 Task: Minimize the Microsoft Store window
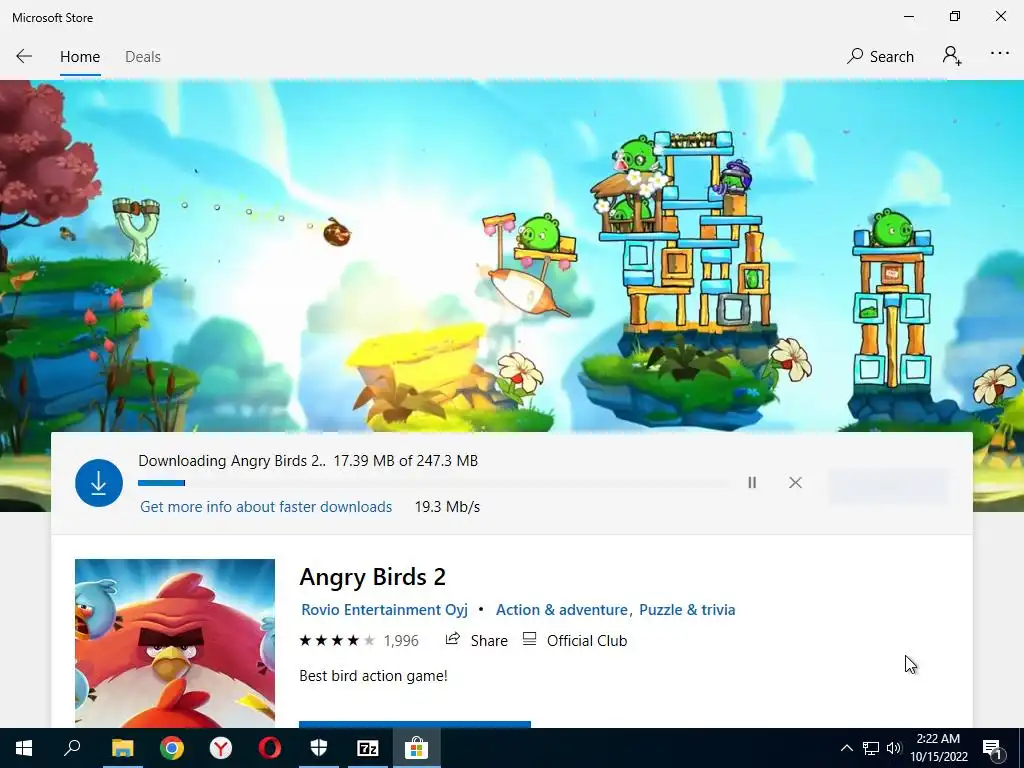pos(909,17)
